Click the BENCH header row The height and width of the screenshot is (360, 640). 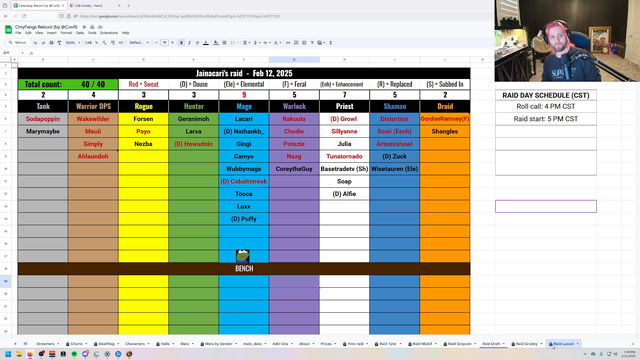tap(244, 269)
